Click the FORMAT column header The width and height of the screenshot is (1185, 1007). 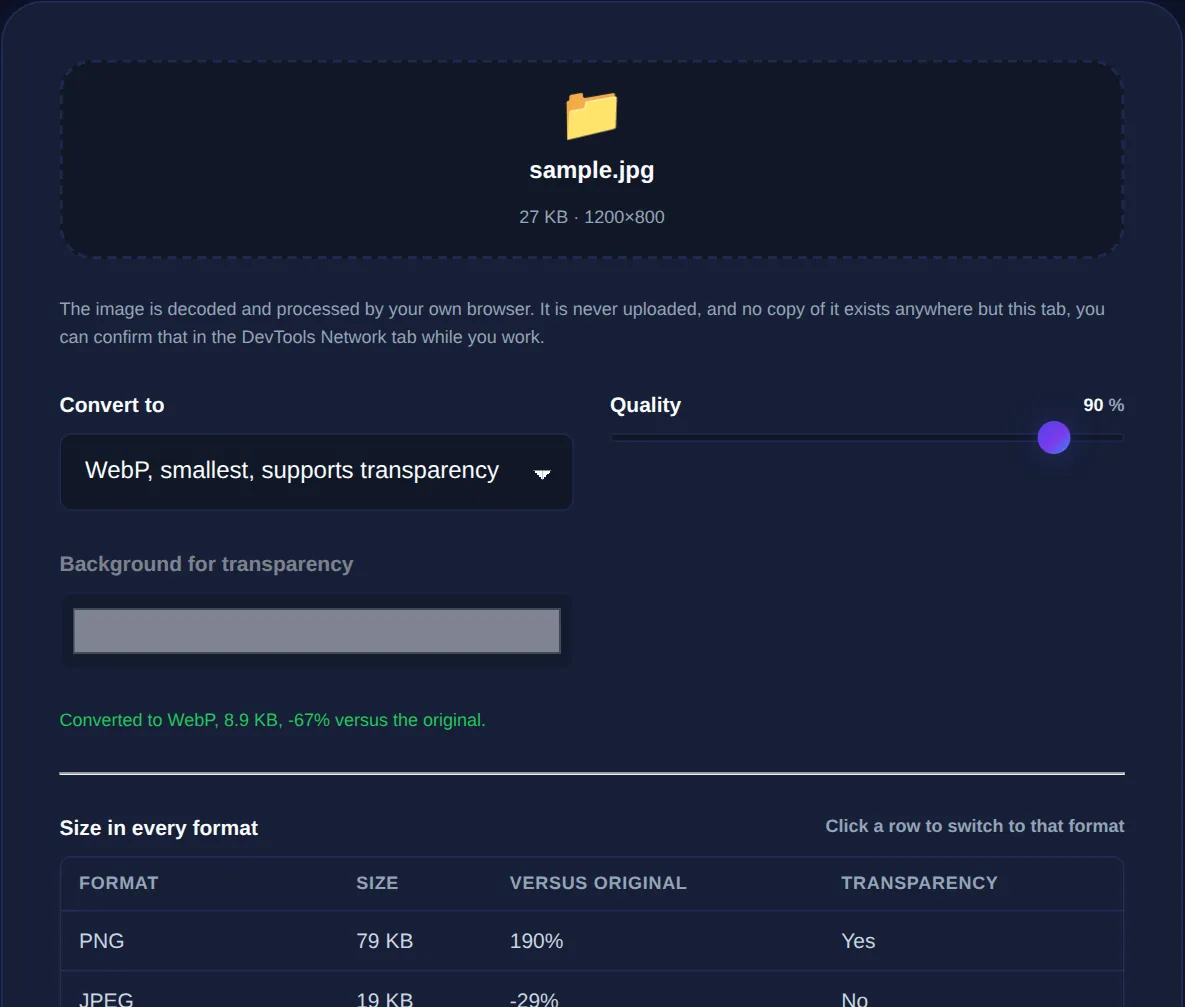[119, 883]
